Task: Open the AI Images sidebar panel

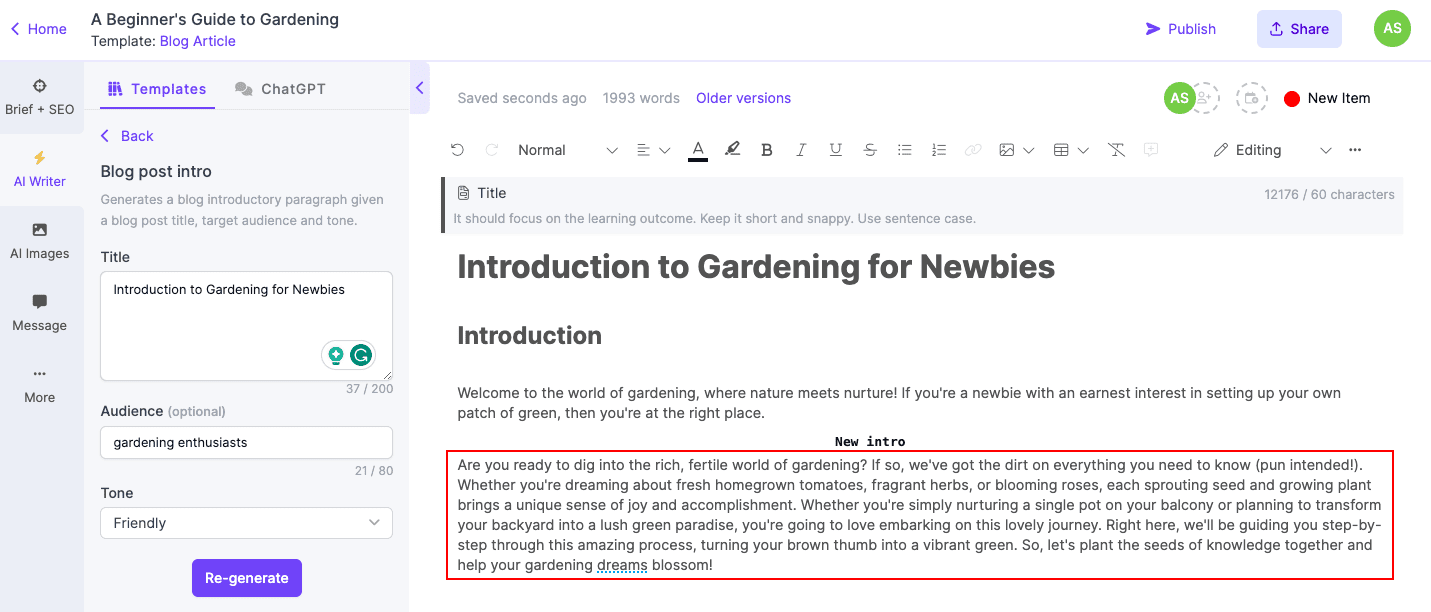Action: pyautogui.click(x=40, y=241)
